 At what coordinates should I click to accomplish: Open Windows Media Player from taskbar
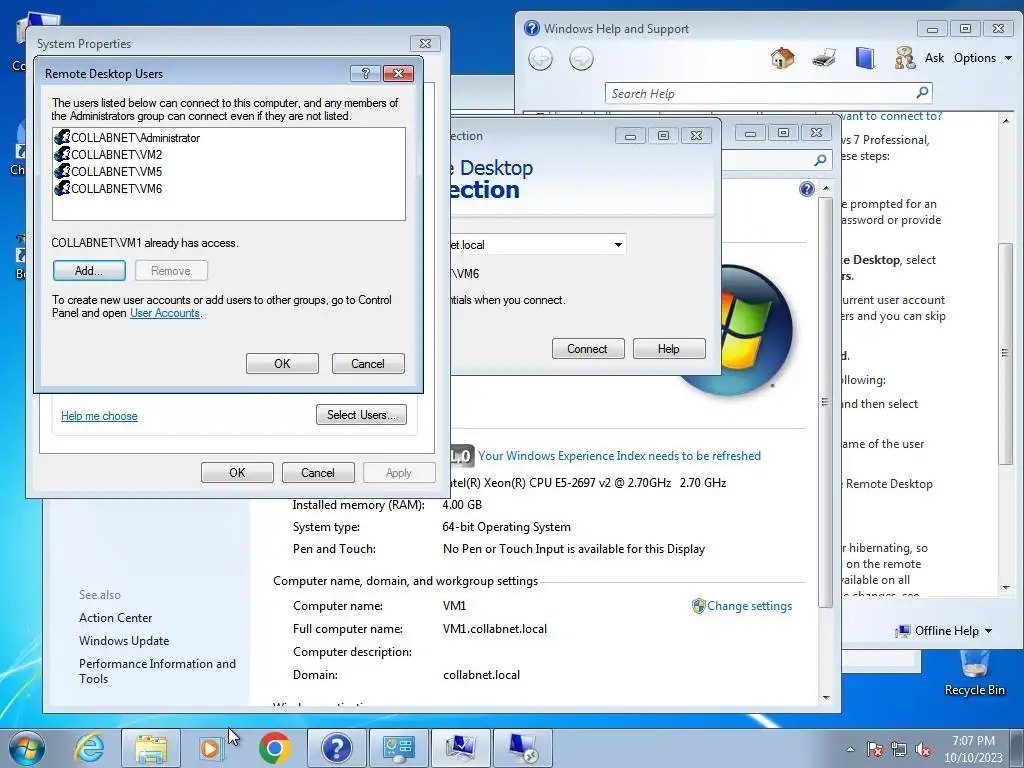212,748
